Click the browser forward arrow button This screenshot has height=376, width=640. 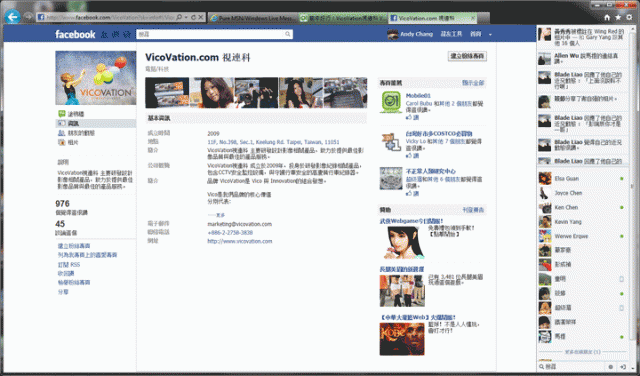coord(28,17)
